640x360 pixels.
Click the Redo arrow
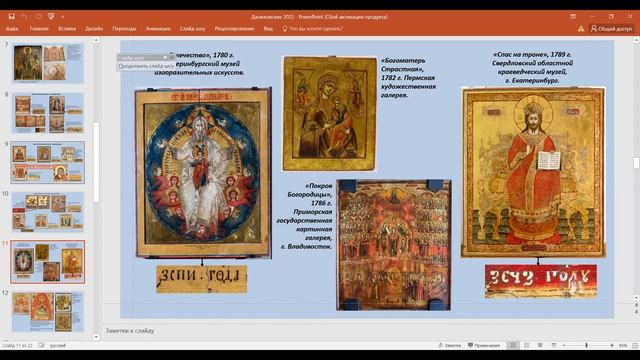(38, 16)
